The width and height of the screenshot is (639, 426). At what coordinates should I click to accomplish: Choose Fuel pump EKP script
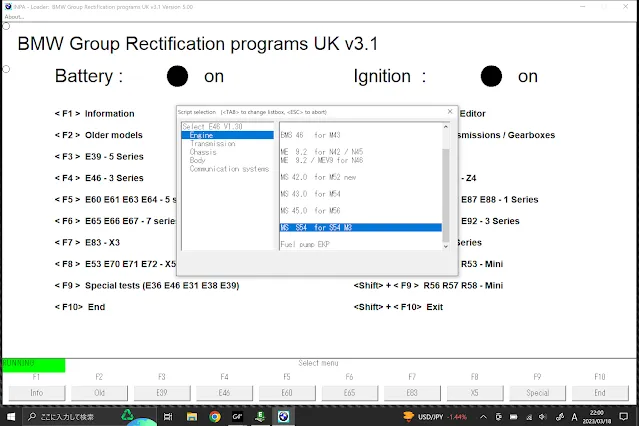coord(305,244)
